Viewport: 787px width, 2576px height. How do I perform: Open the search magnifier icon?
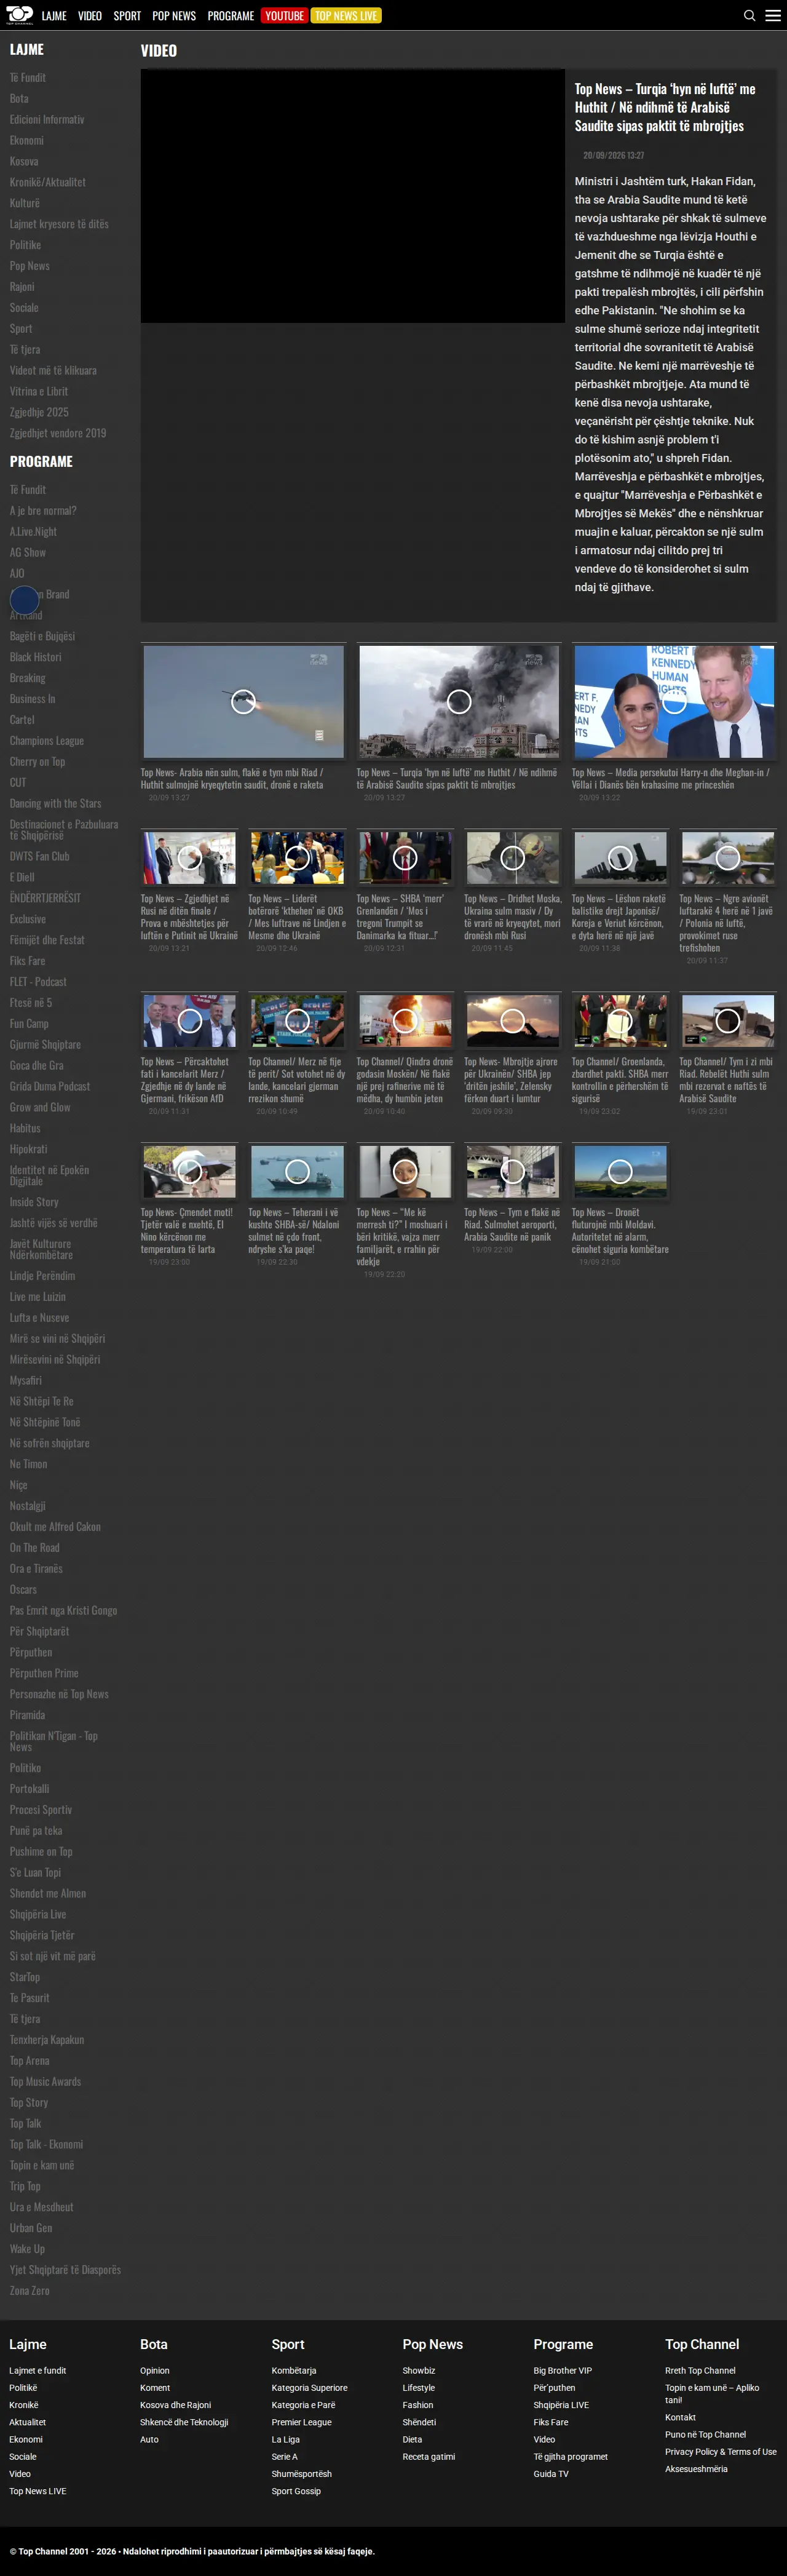749,16
